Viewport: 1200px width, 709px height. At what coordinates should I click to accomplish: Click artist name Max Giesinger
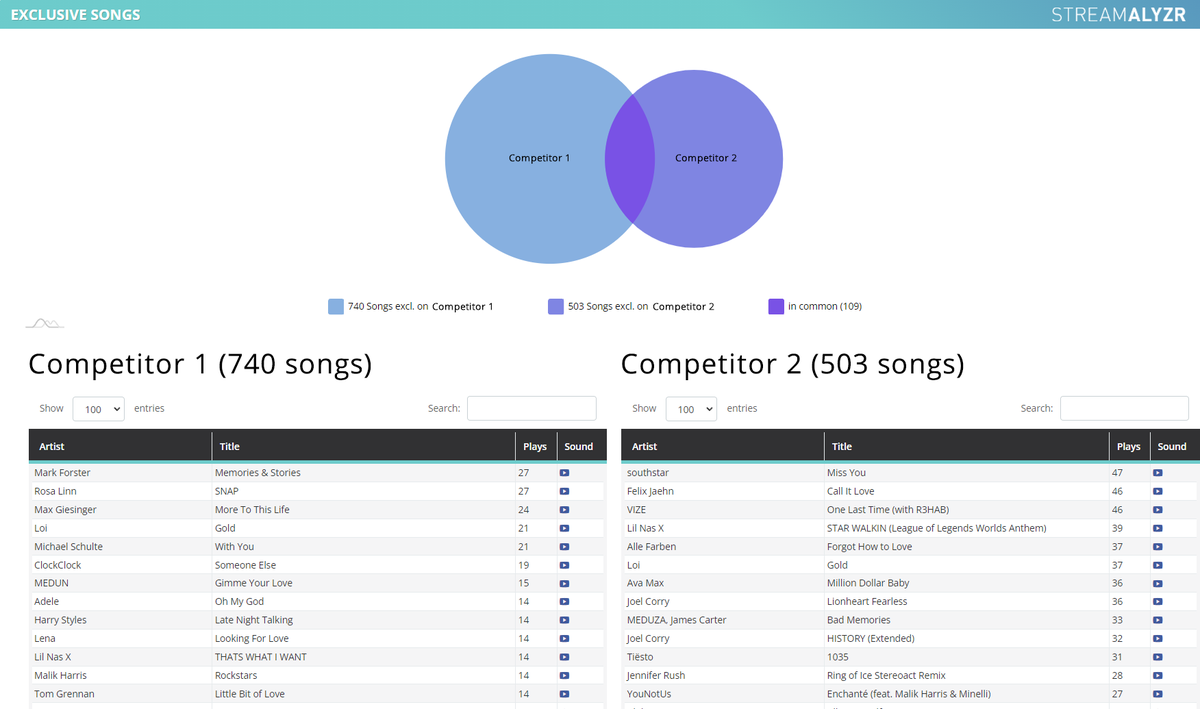tap(65, 510)
